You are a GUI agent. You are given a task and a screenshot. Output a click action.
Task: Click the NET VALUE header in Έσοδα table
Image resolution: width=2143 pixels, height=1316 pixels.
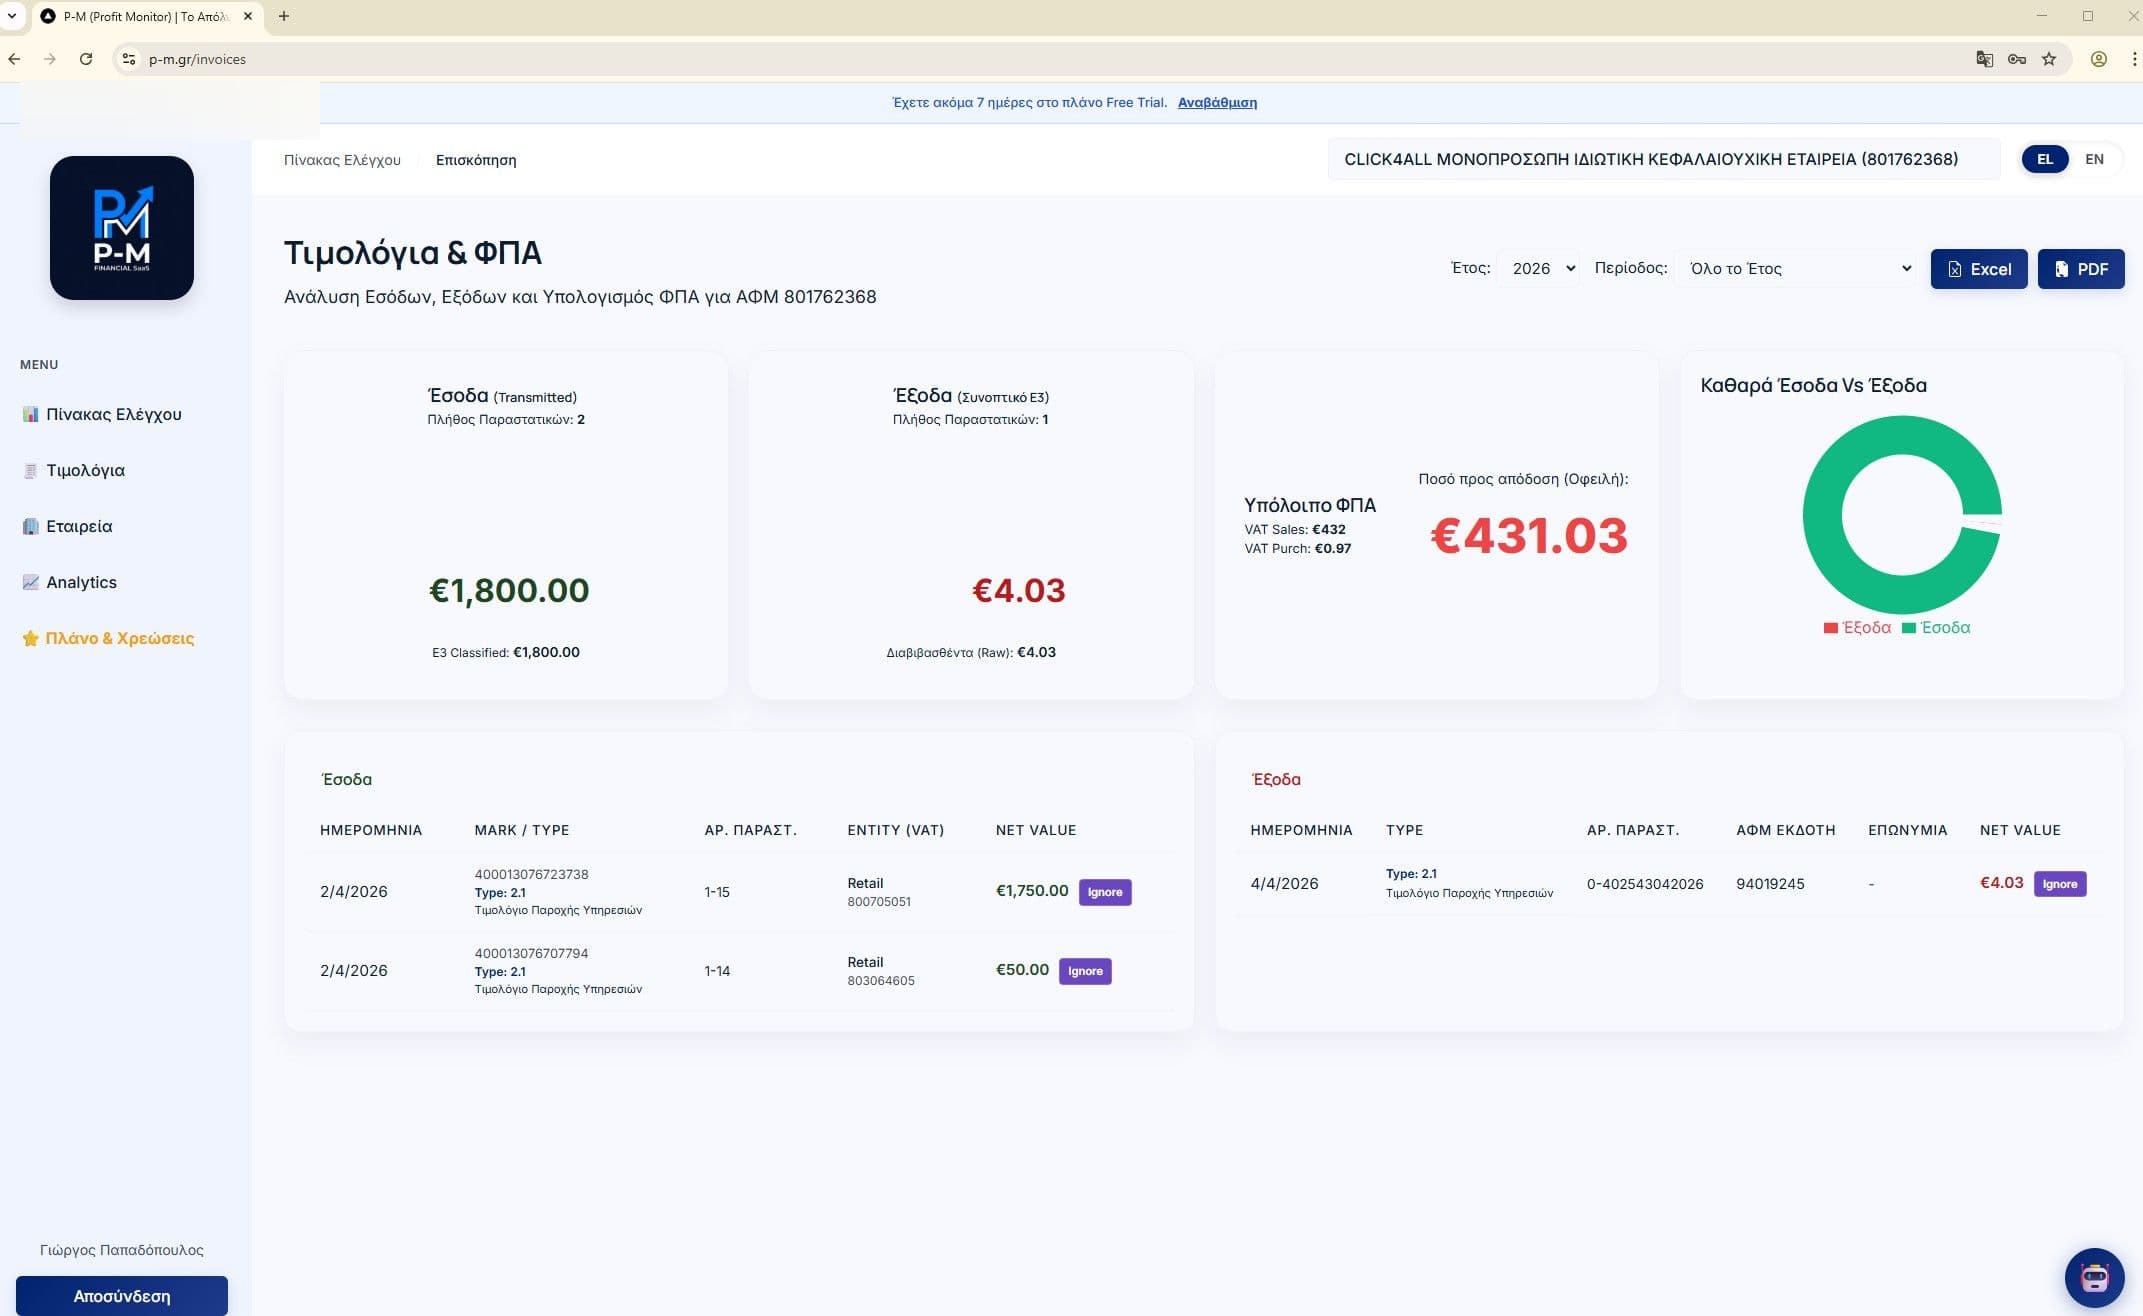[x=1036, y=830]
